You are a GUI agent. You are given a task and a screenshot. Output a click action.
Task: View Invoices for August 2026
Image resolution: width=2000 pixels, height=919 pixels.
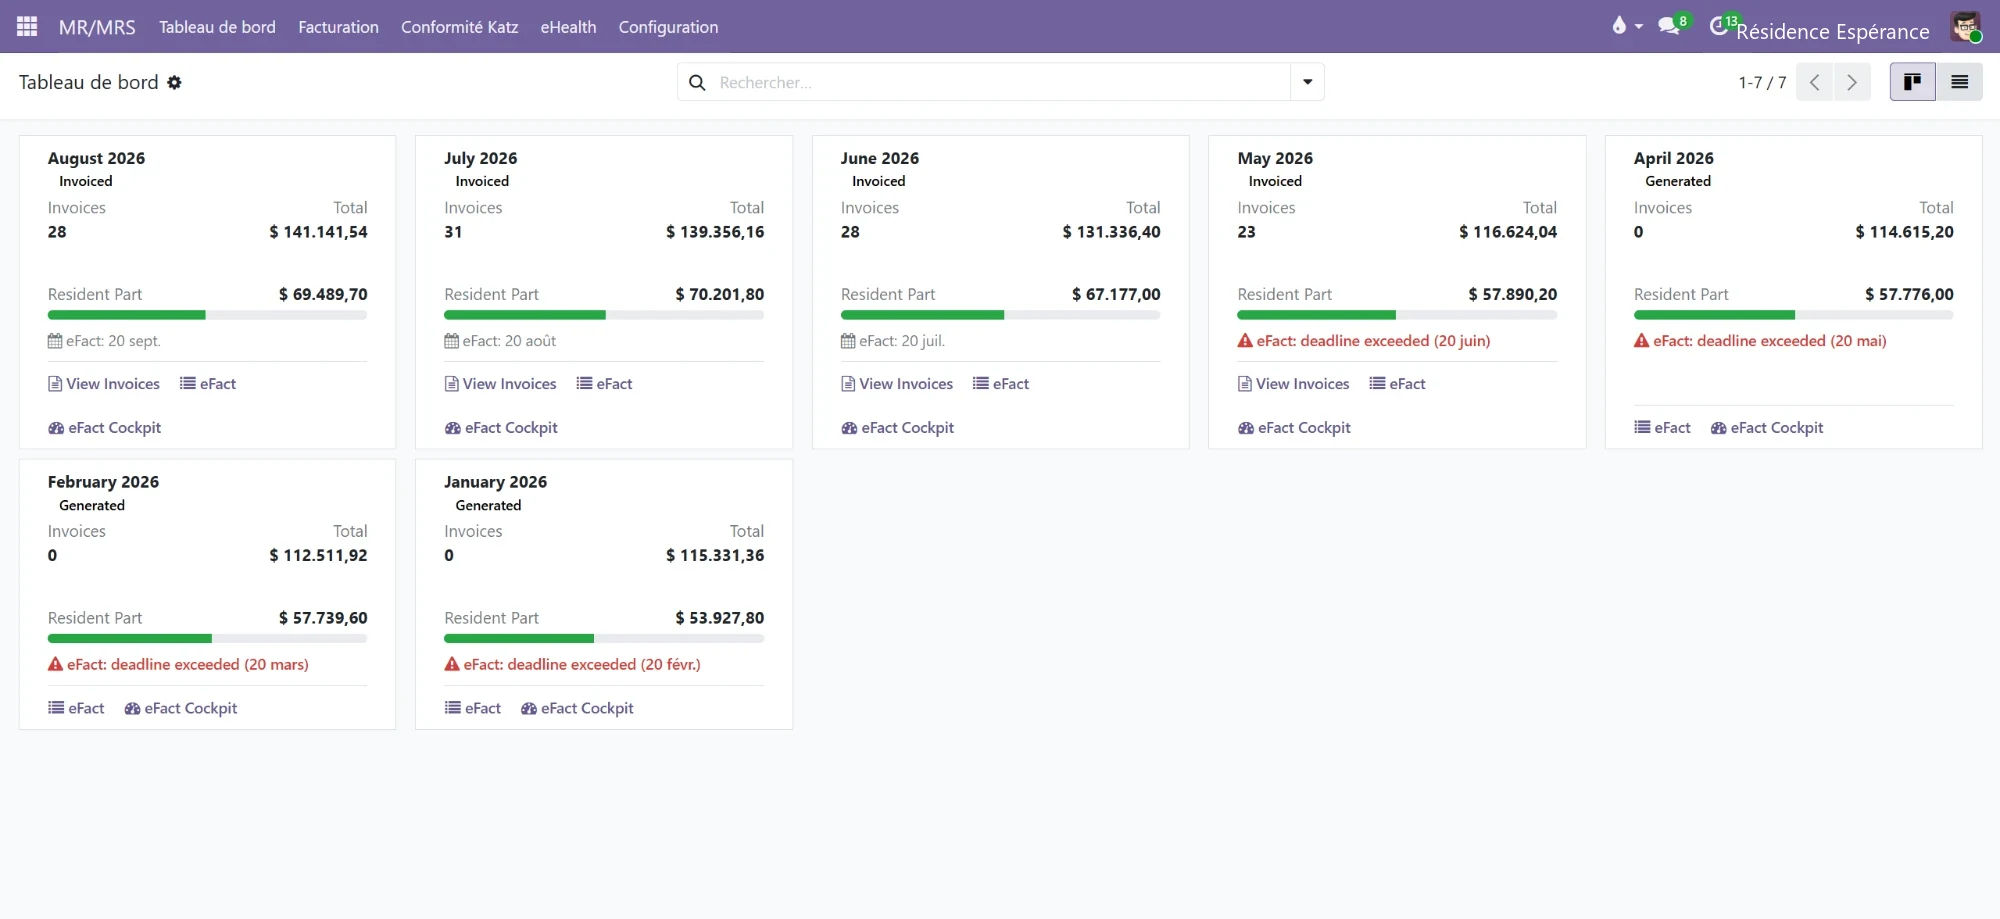104,384
